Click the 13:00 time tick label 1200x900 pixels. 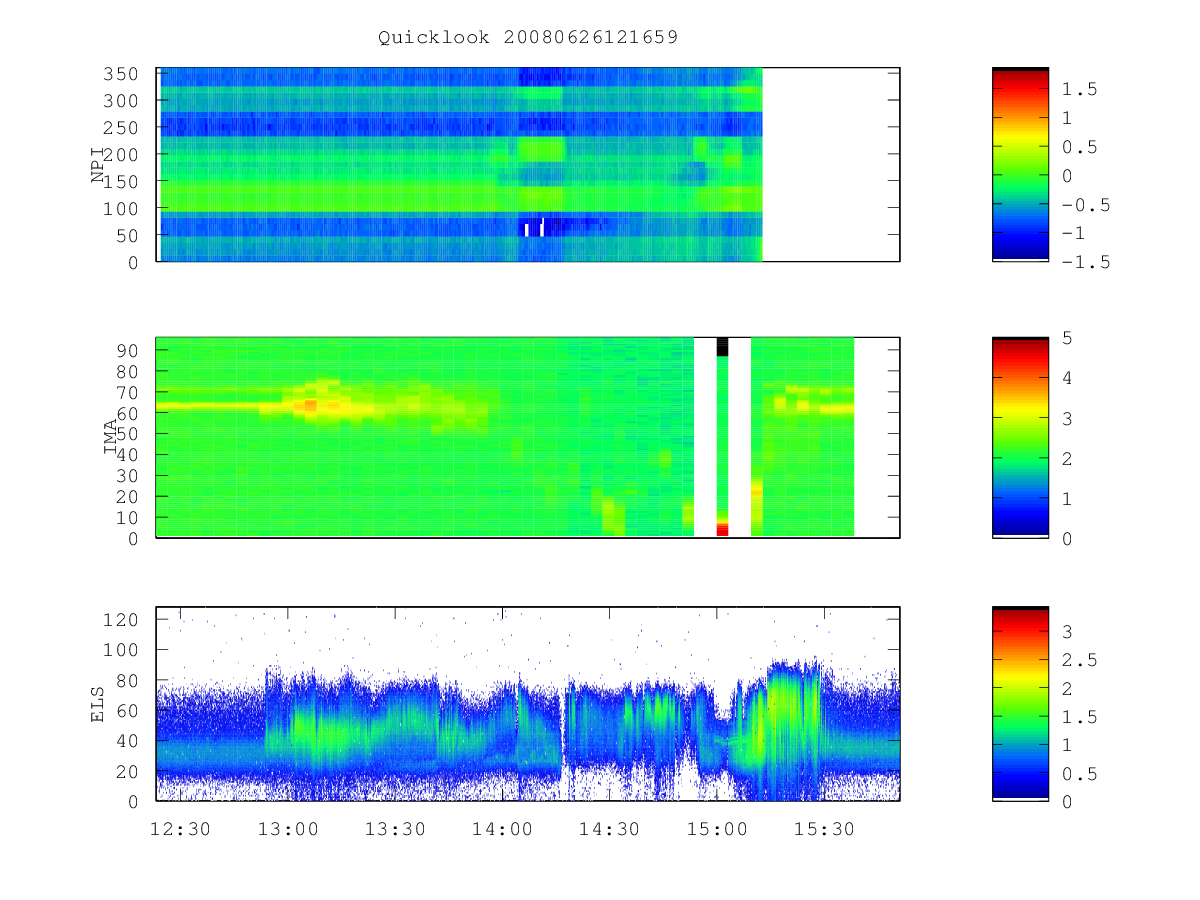point(288,829)
